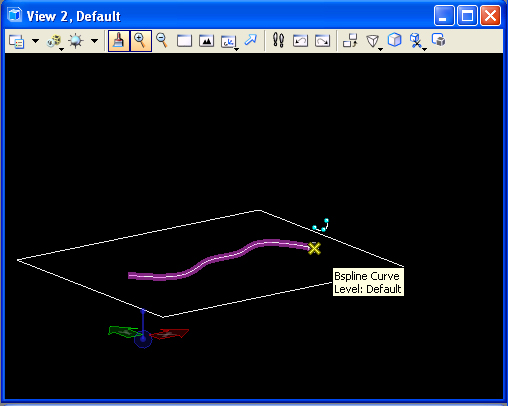508x406 pixels.
Task: Activate the Walk footprints tool
Action: point(278,40)
